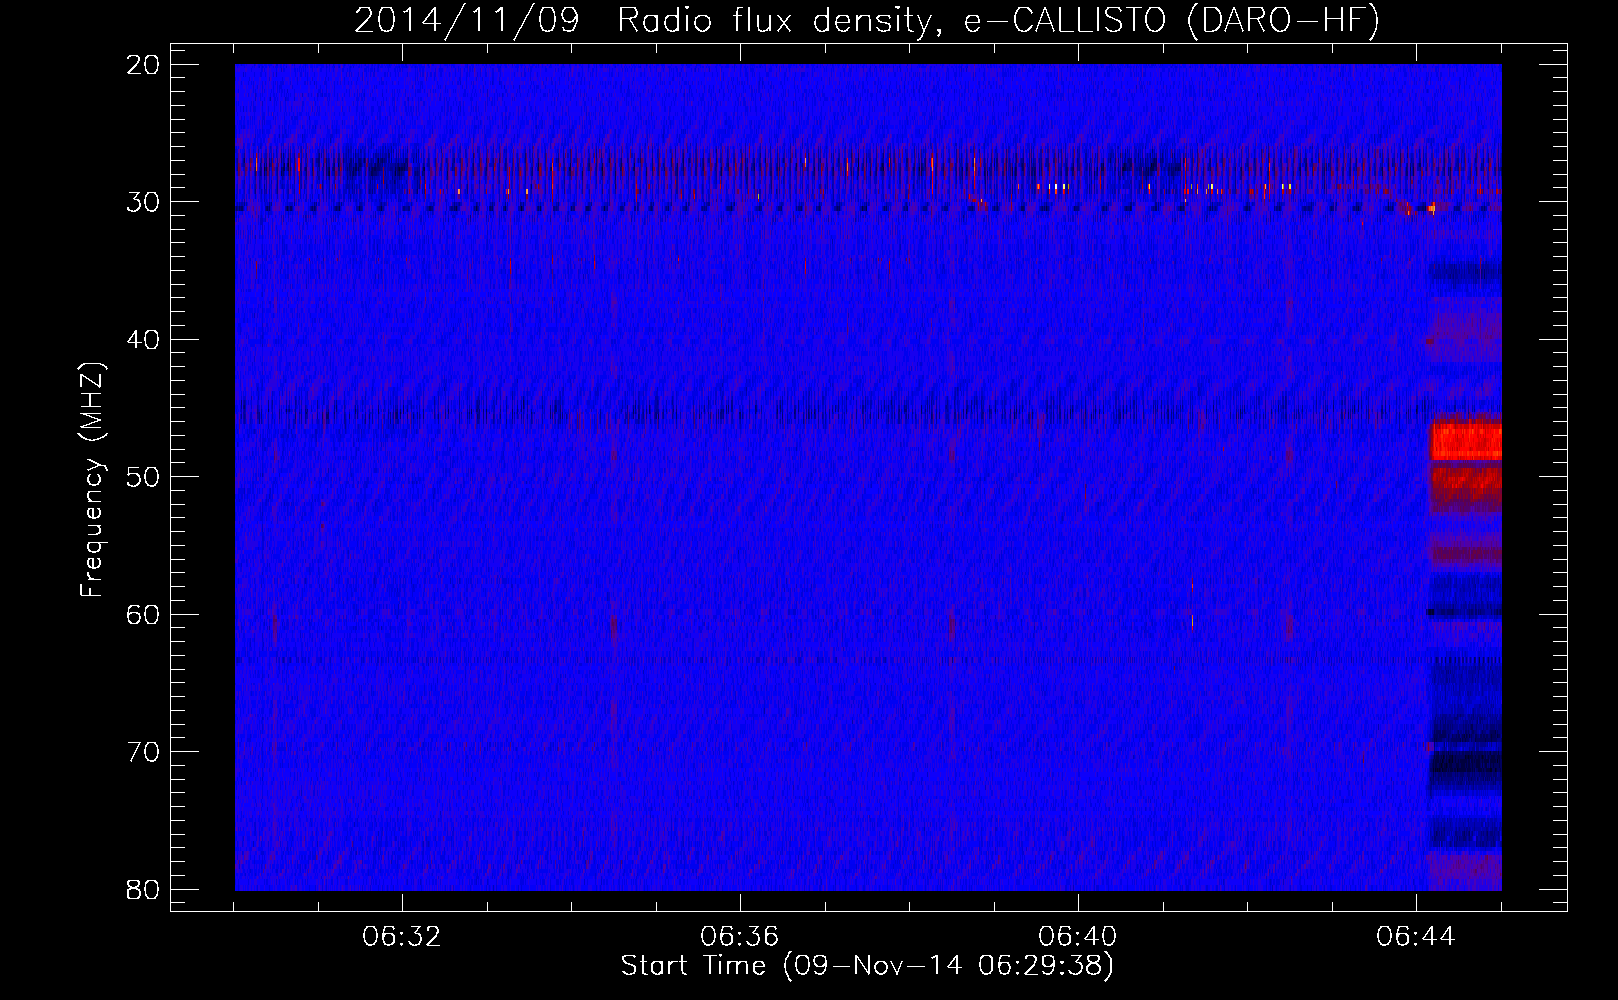Click the 'Start Time (09-Nov-14 06:29:38)' label
The width and height of the screenshot is (1618, 1000).
click(867, 966)
